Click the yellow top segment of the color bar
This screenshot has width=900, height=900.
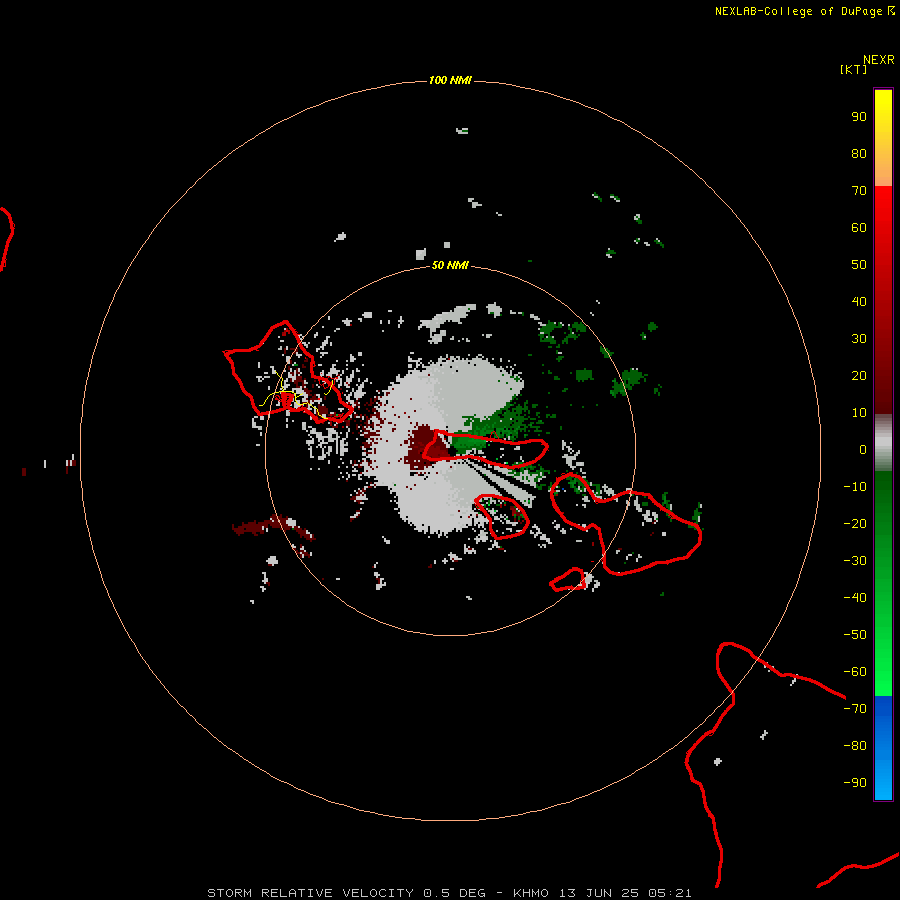pos(883,138)
